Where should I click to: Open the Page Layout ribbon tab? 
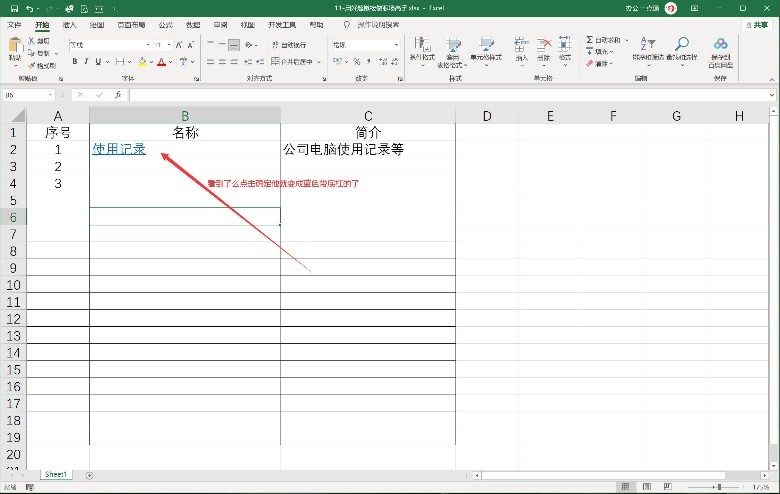click(131, 24)
